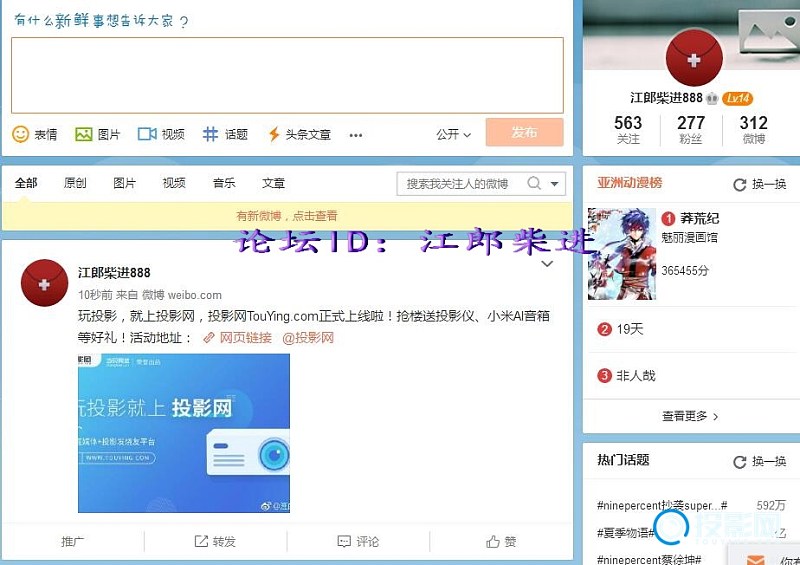Image resolution: width=800 pixels, height=565 pixels.
Task: Open second-ranked item 19天
Action: (630, 329)
